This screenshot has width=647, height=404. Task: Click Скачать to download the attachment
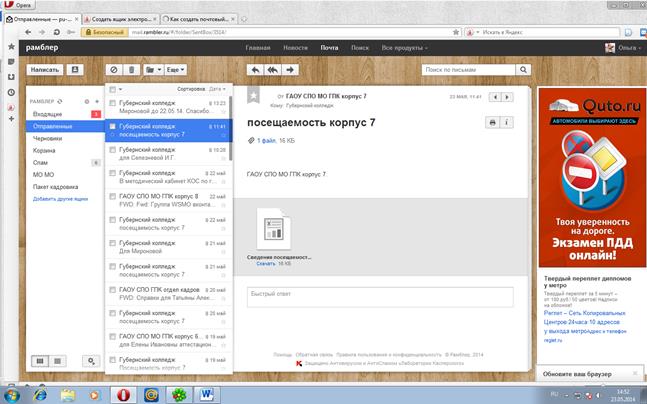[x=266, y=263]
